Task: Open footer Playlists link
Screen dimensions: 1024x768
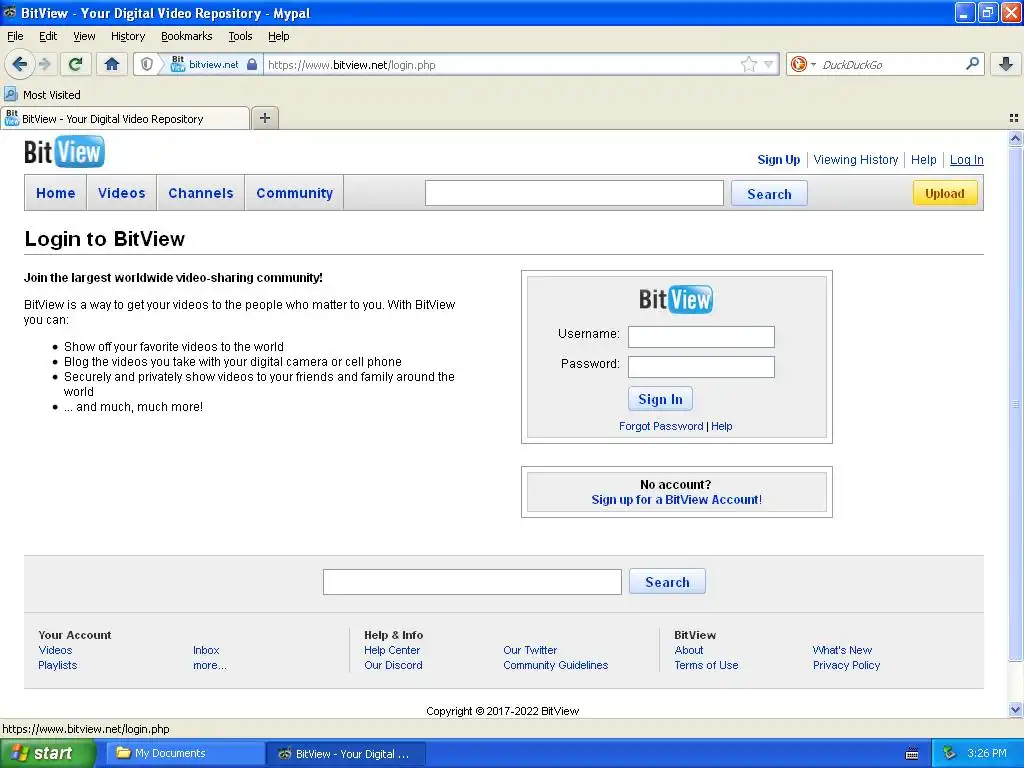Action: pyautogui.click(x=57, y=665)
